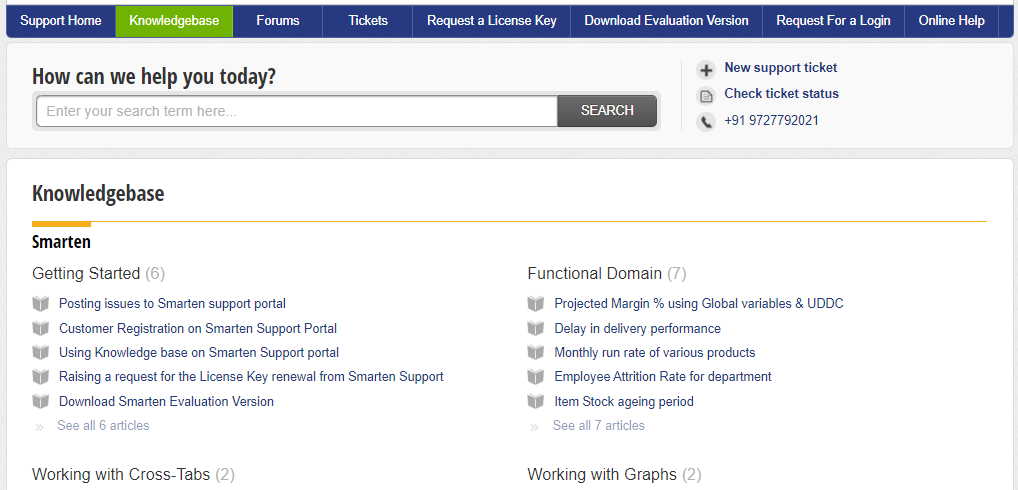Open the Tickets tab

tap(368, 21)
